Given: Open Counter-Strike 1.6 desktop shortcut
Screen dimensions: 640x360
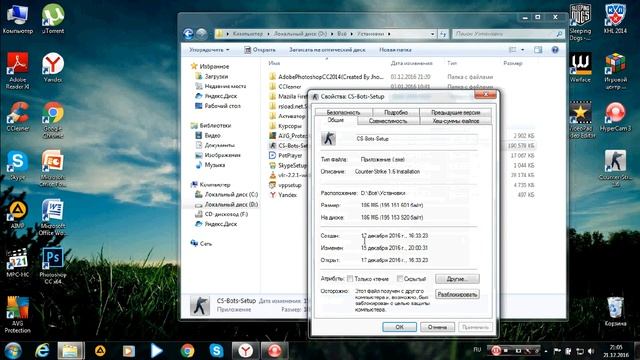Looking at the screenshot, I should click(x=615, y=168).
